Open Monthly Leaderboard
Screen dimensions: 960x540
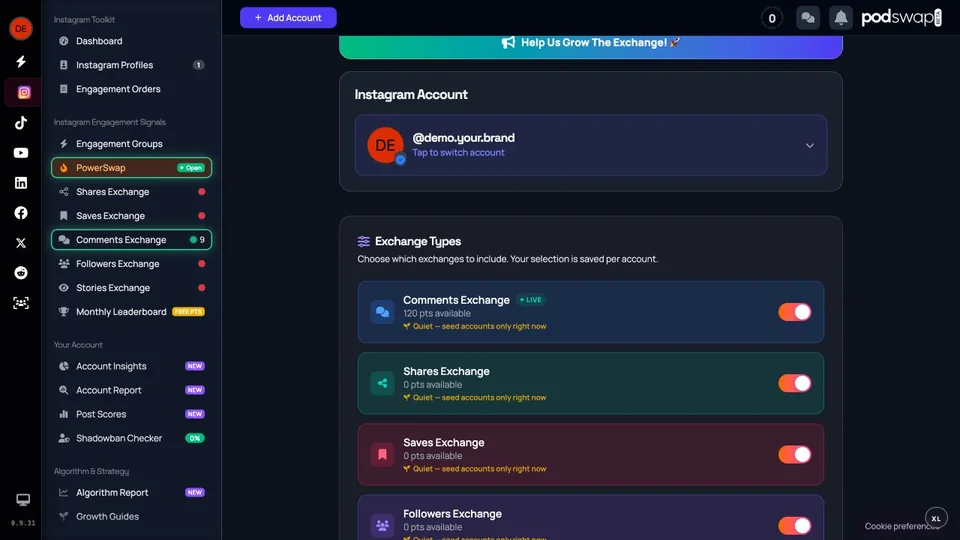coord(131,312)
